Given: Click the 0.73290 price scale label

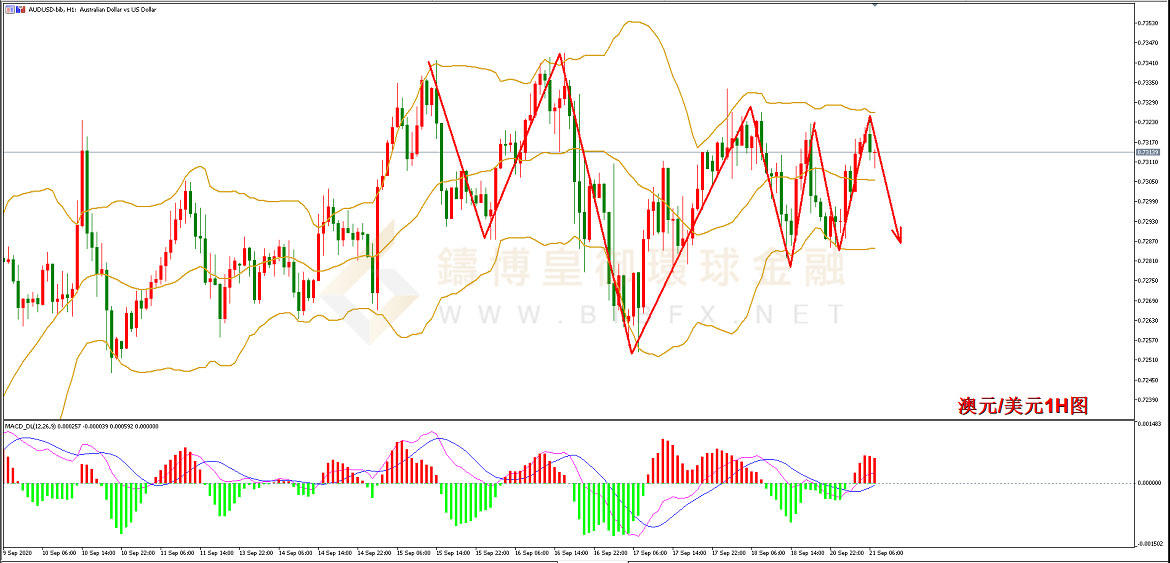Looking at the screenshot, I should click(1150, 102).
